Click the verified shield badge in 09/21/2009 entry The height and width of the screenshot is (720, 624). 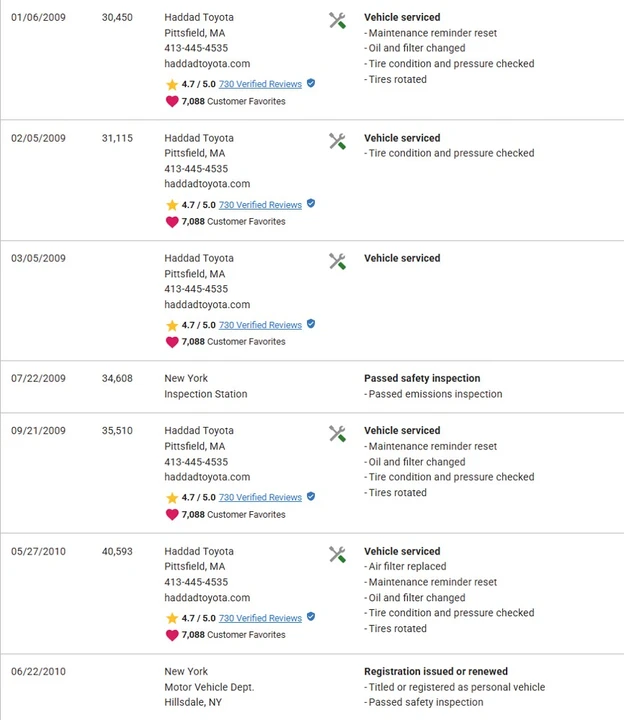tap(311, 496)
